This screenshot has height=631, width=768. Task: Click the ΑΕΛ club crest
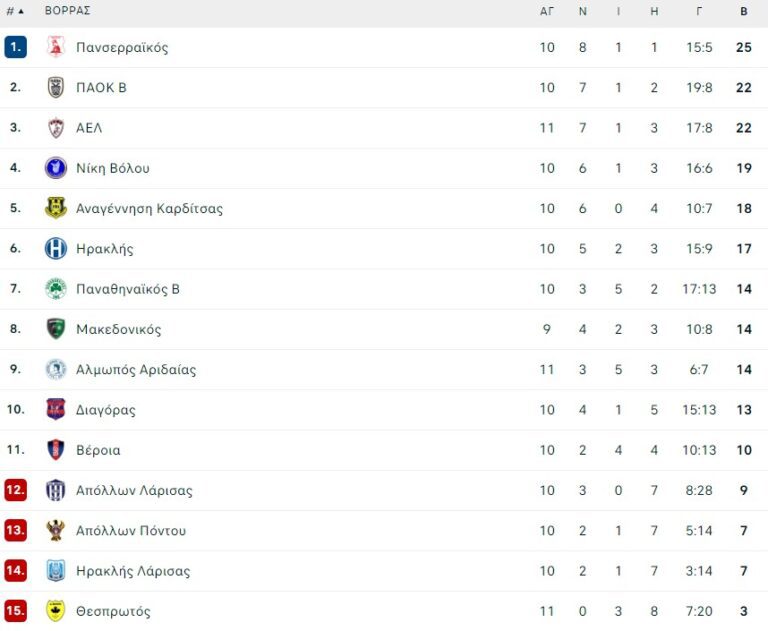pyautogui.click(x=56, y=128)
